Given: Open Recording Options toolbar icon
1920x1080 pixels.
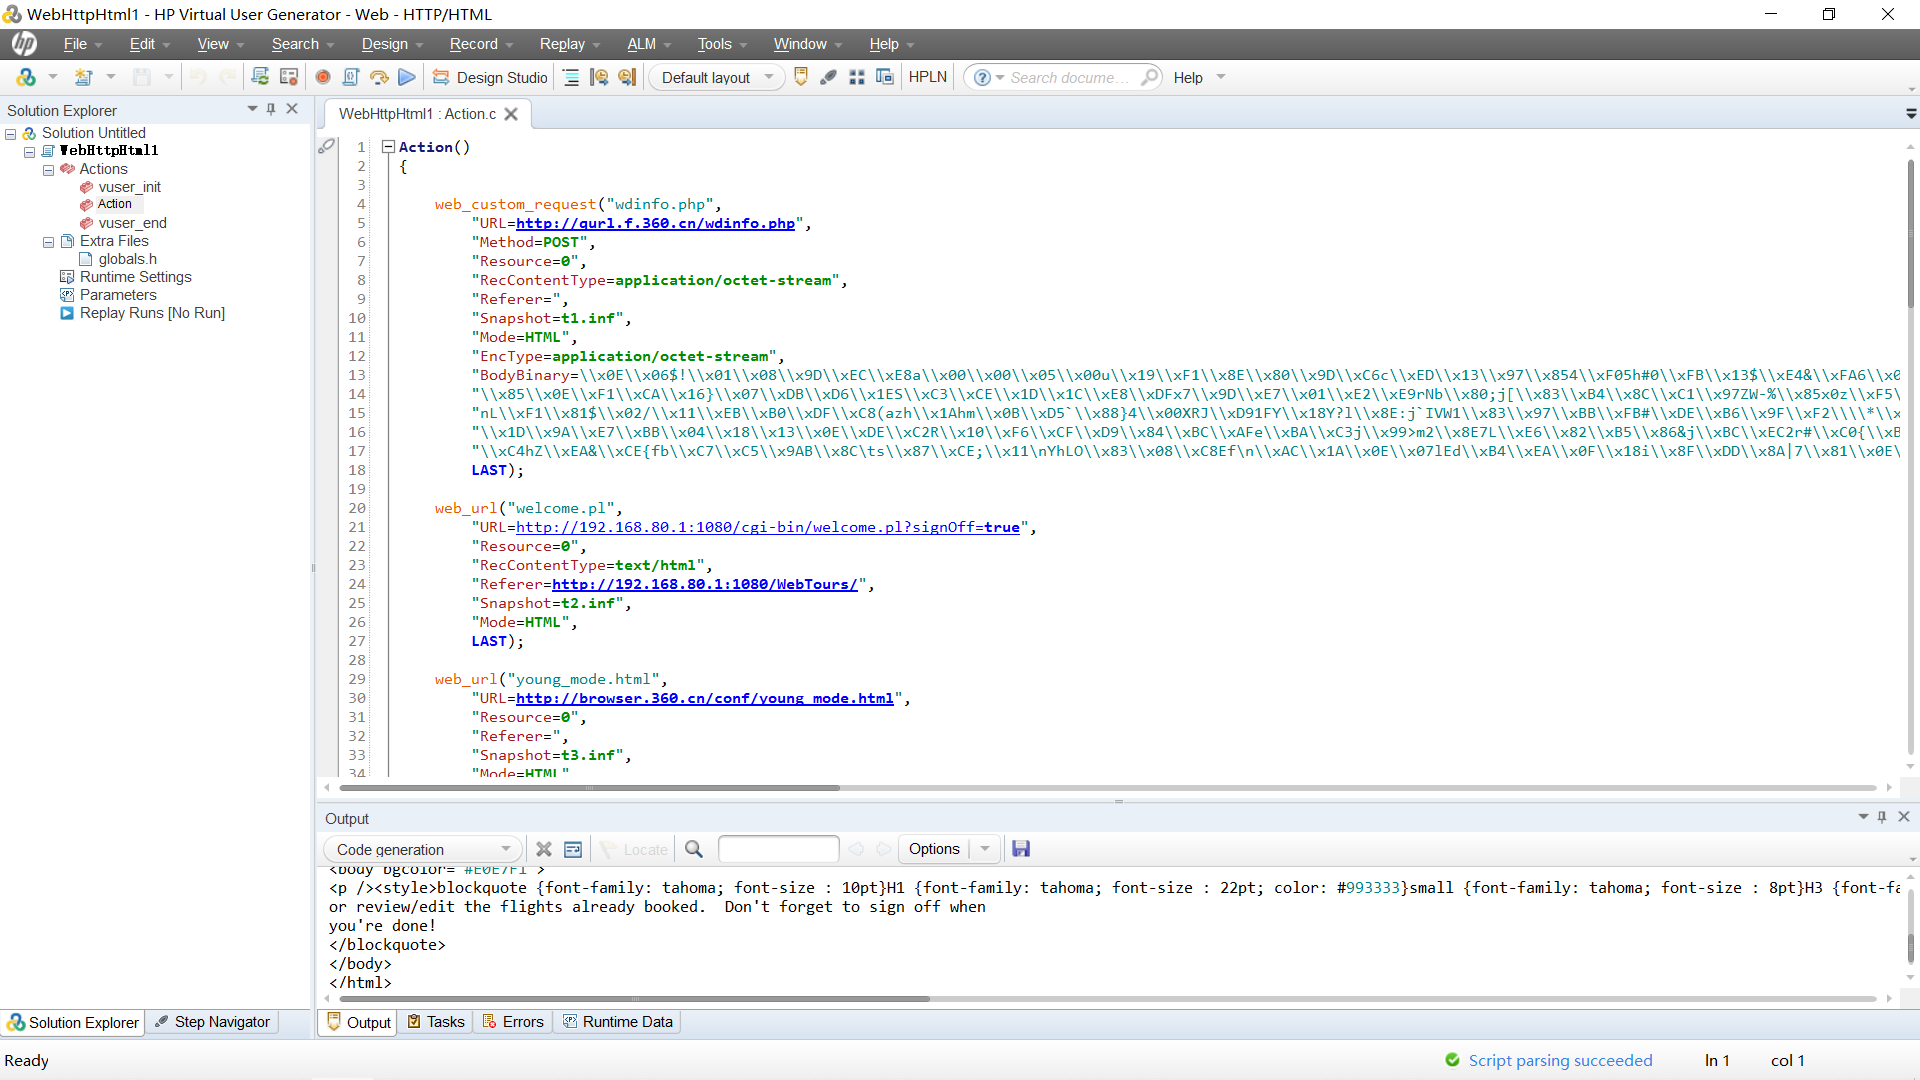Looking at the screenshot, I should click(x=289, y=77).
